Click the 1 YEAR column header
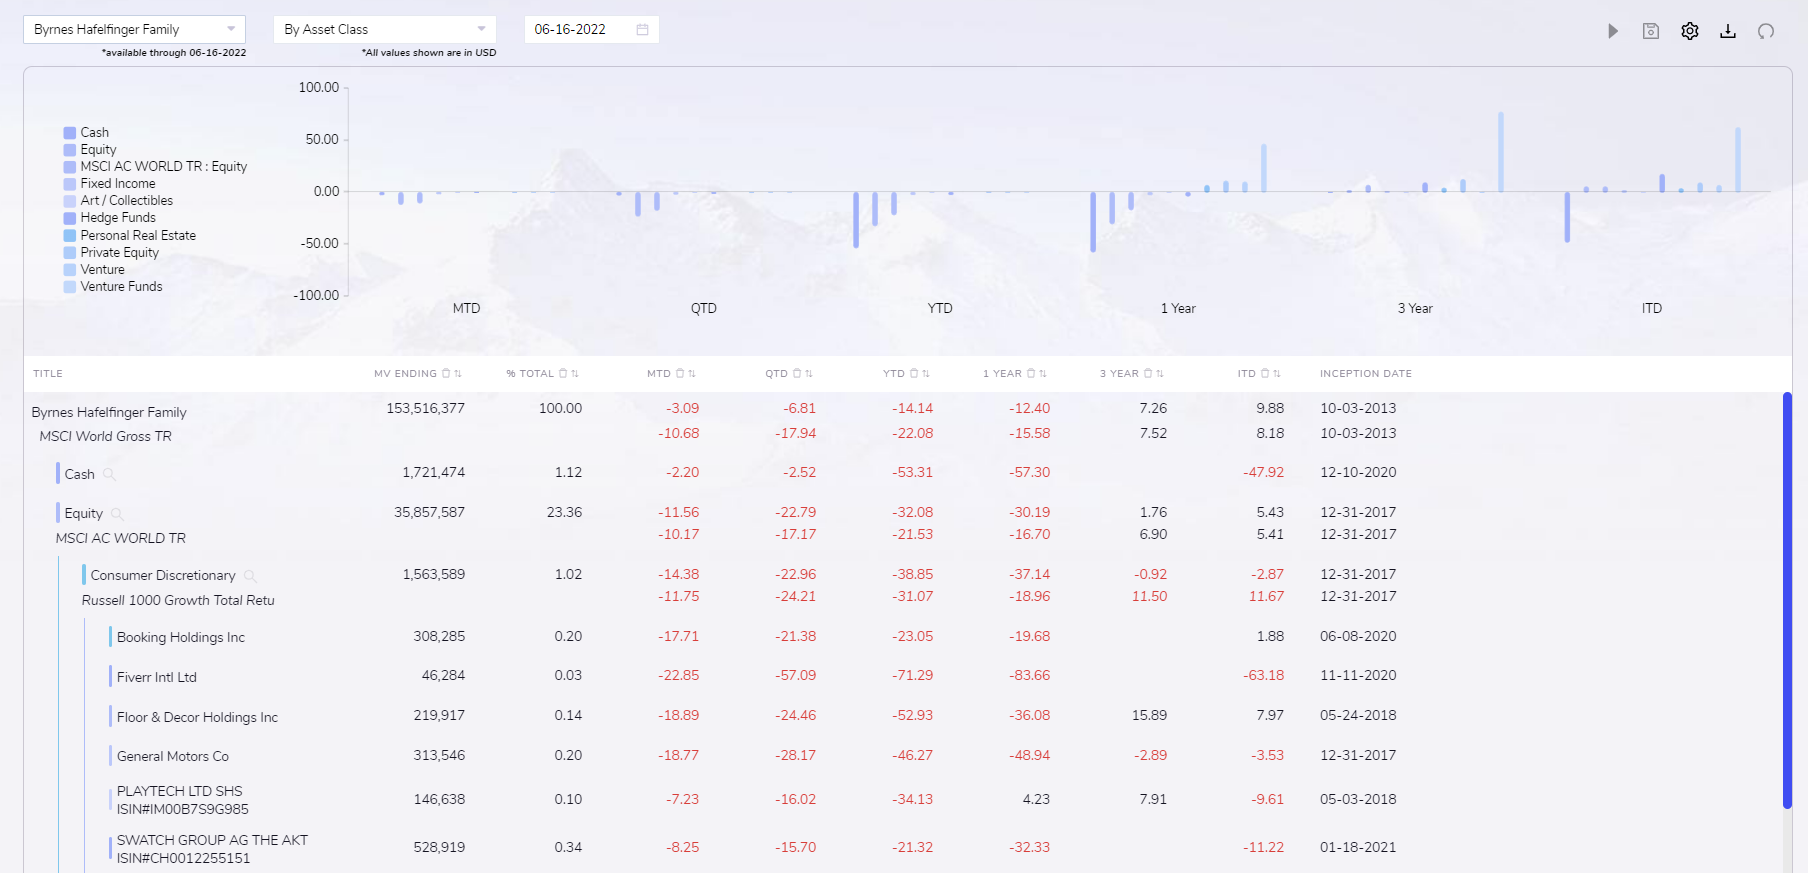Viewport: 1808px width, 873px height. (1002, 374)
